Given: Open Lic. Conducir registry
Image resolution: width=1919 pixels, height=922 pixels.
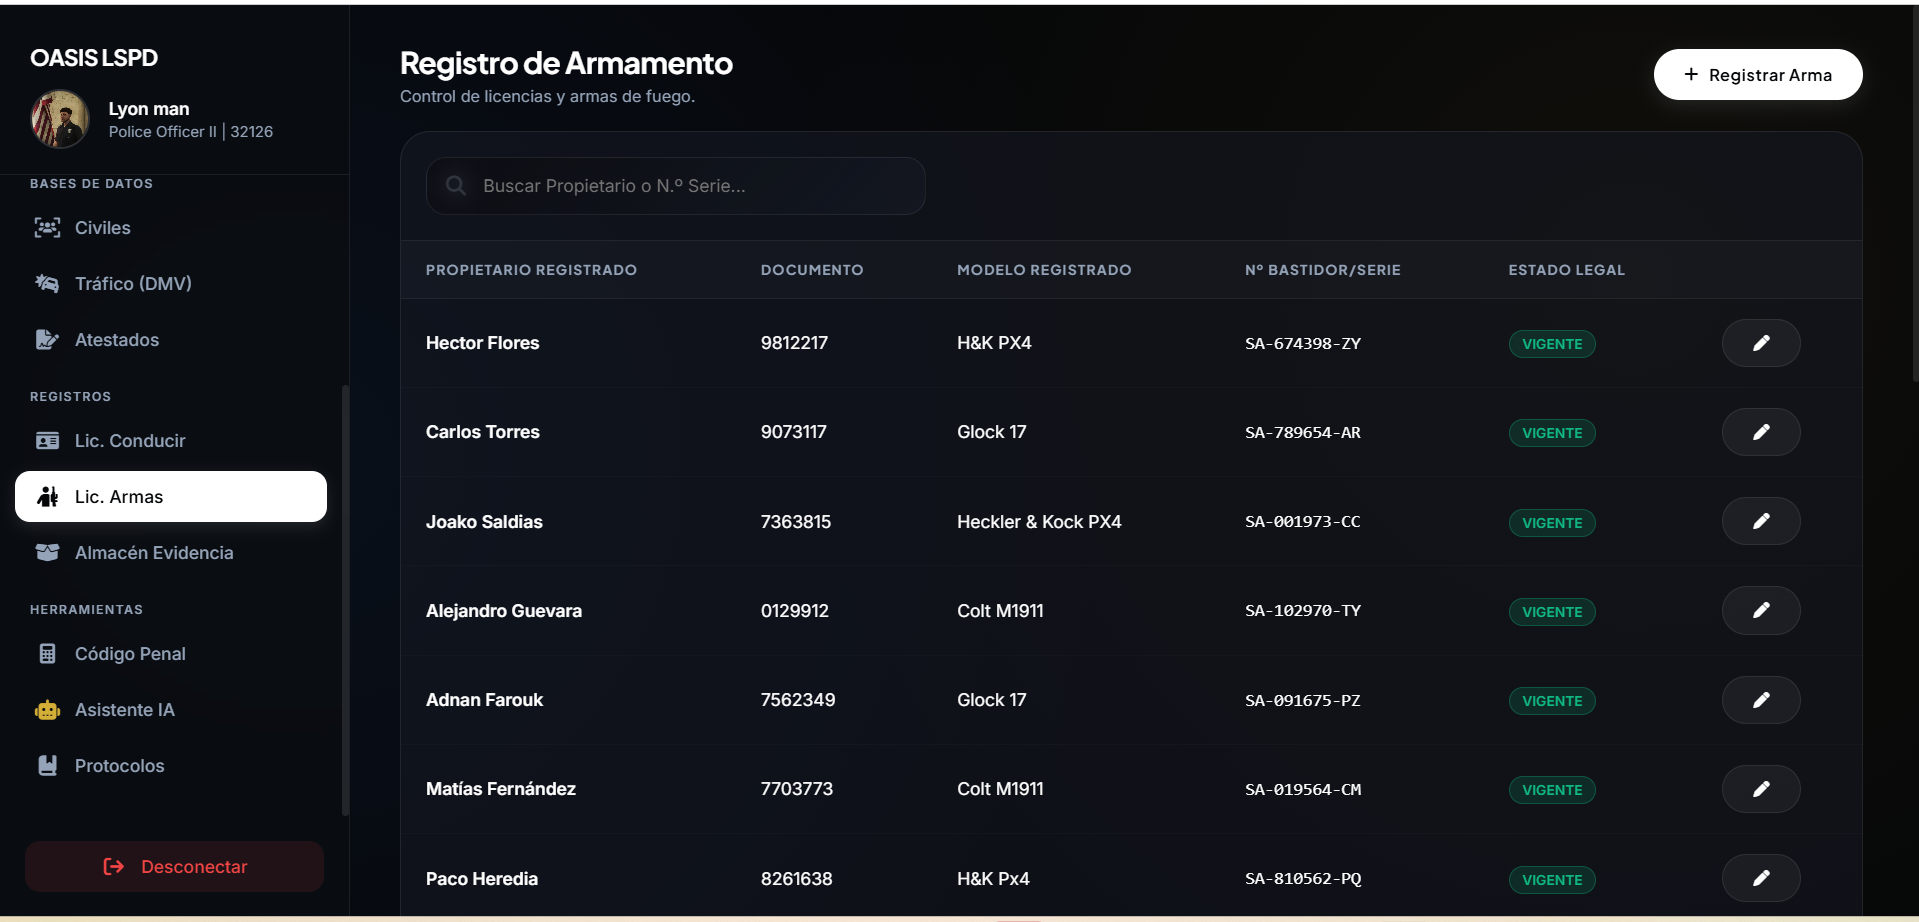Looking at the screenshot, I should click(171, 441).
